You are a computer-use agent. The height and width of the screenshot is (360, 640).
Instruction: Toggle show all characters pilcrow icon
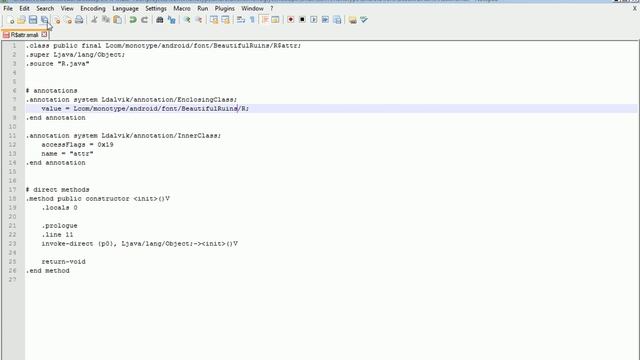[x=252, y=20]
